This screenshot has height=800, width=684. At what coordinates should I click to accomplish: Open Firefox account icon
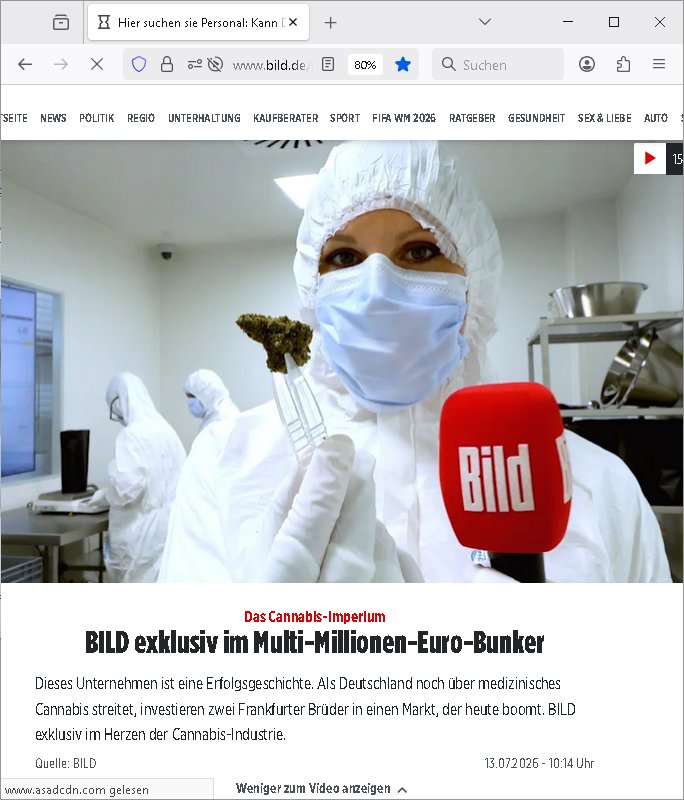tap(587, 64)
